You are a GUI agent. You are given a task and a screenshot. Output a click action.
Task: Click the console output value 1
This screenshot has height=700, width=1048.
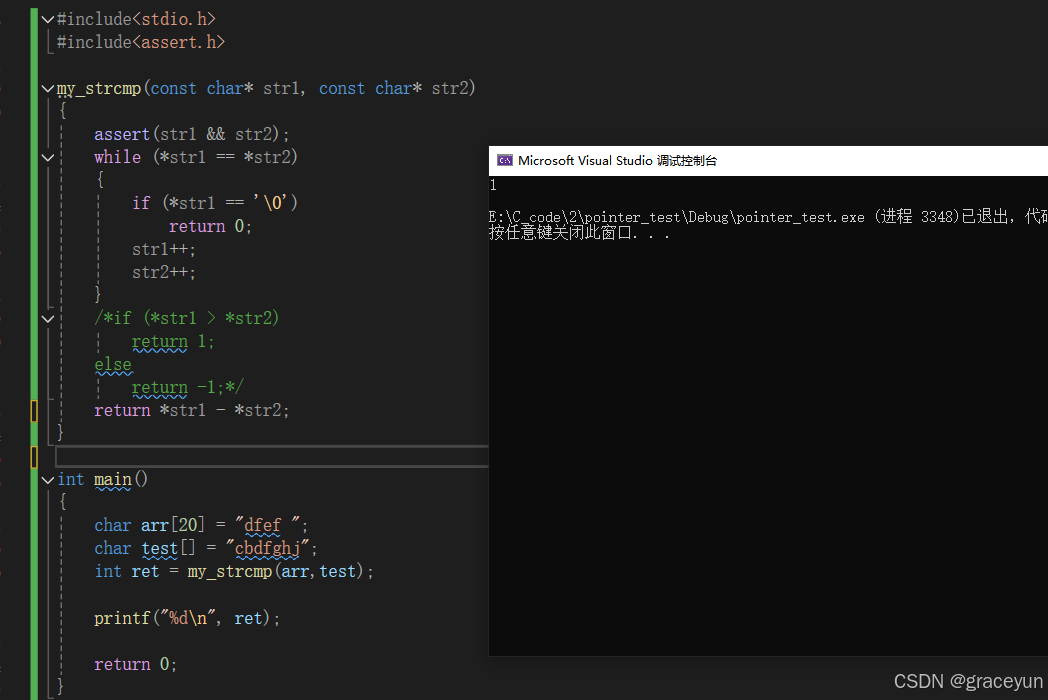coord(493,185)
